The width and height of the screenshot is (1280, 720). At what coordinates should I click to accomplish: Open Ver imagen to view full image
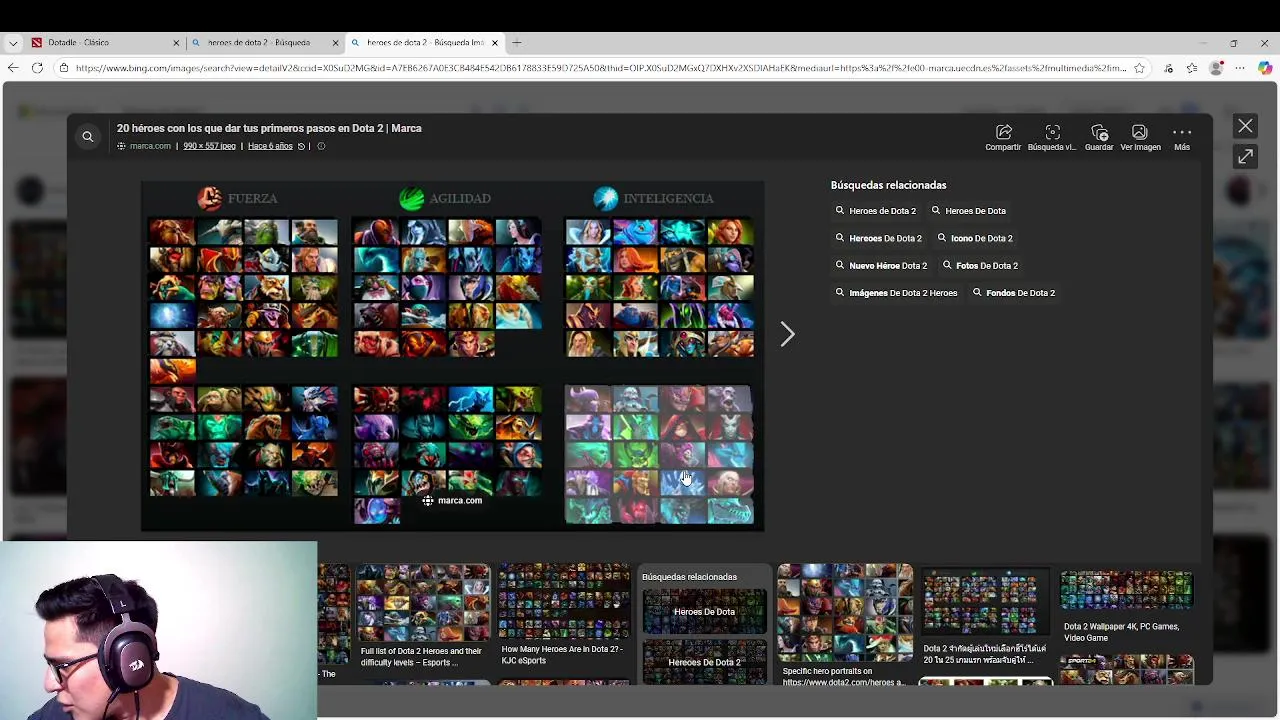pyautogui.click(x=1140, y=138)
